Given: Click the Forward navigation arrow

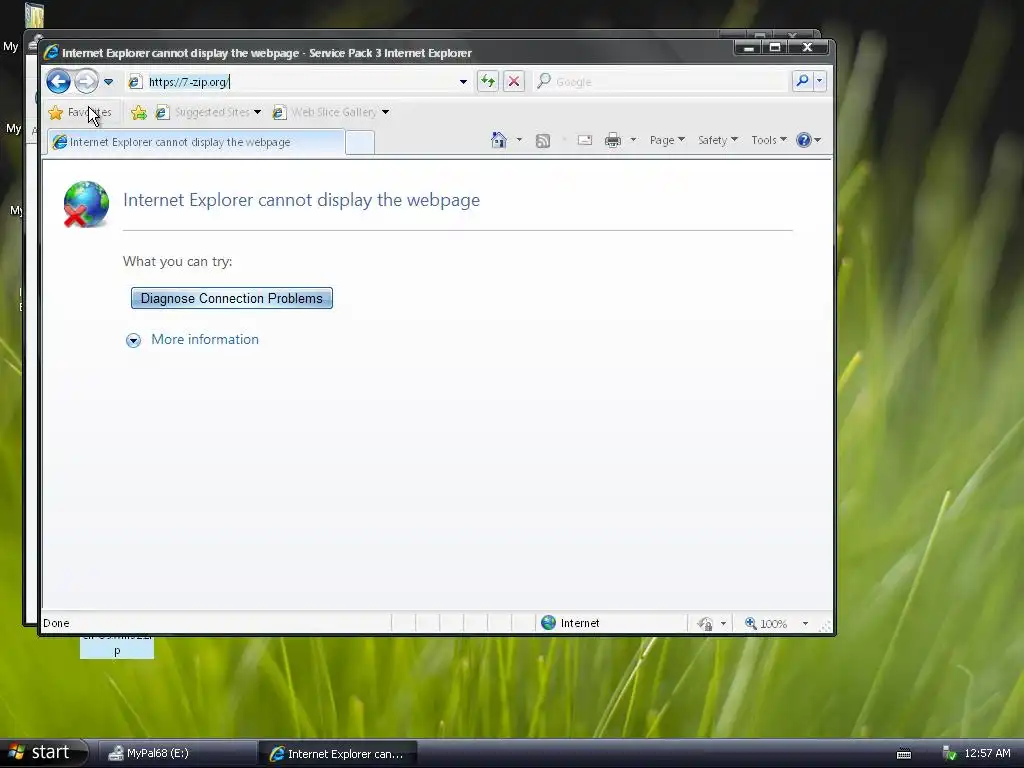Looking at the screenshot, I should (86, 82).
